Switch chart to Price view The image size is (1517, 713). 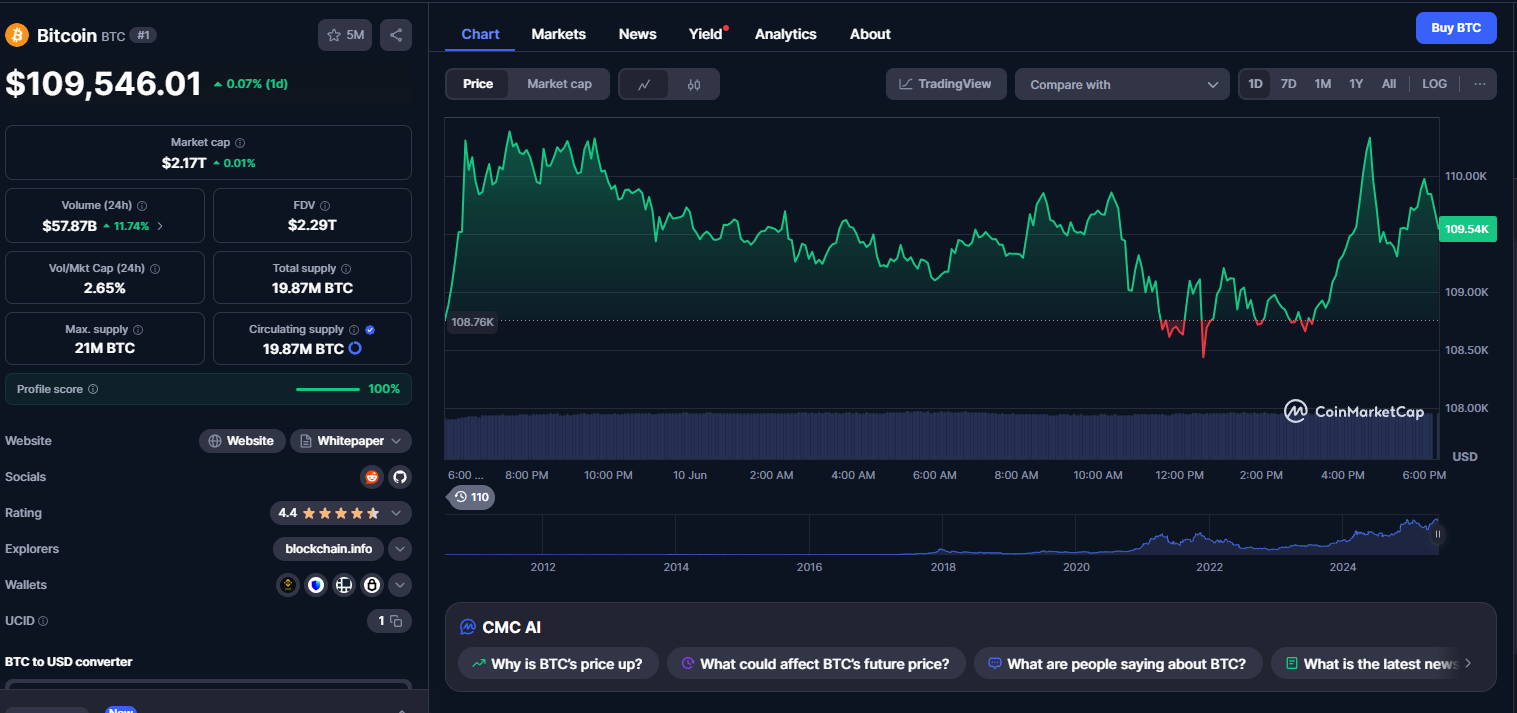(x=478, y=84)
